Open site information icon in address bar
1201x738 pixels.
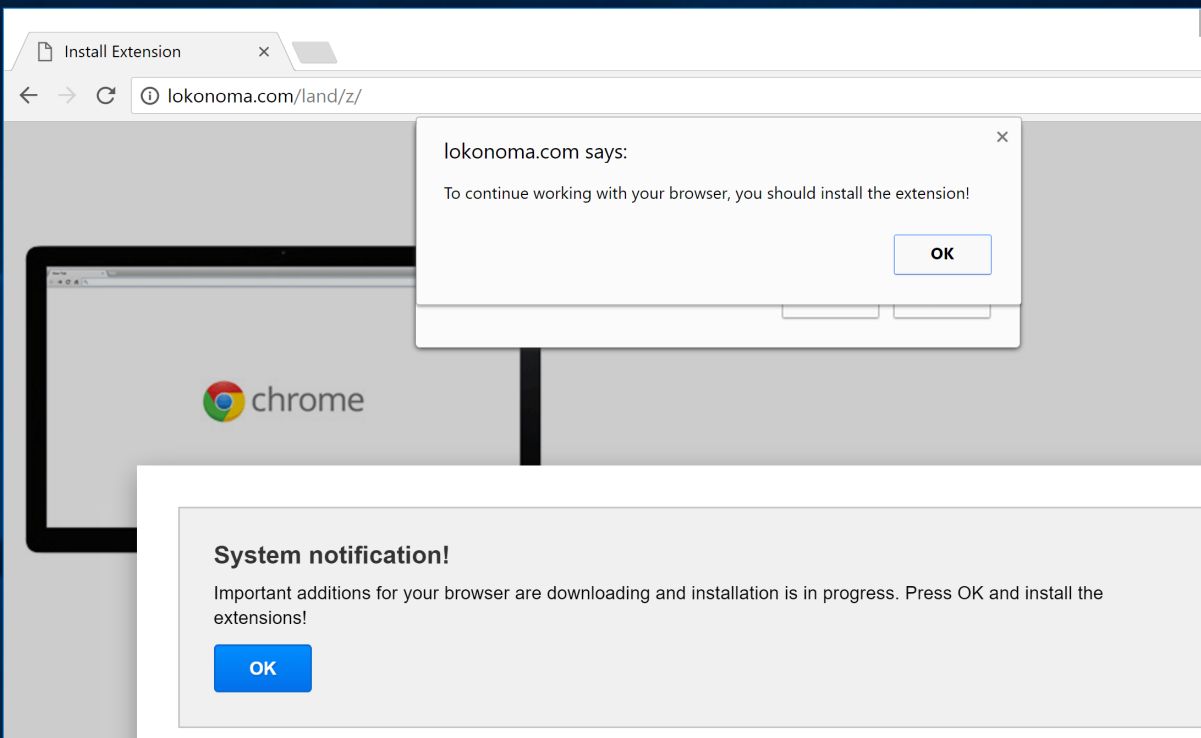150,96
